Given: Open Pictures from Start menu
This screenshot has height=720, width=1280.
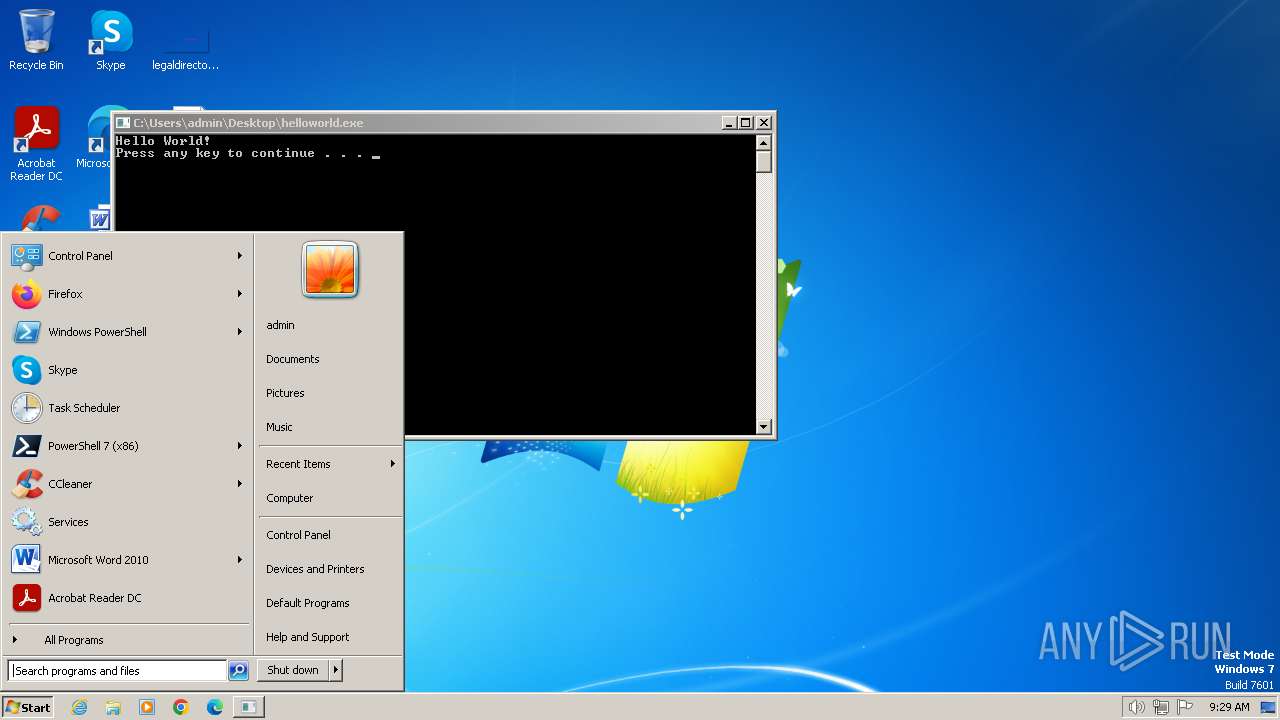Looking at the screenshot, I should (330, 393).
